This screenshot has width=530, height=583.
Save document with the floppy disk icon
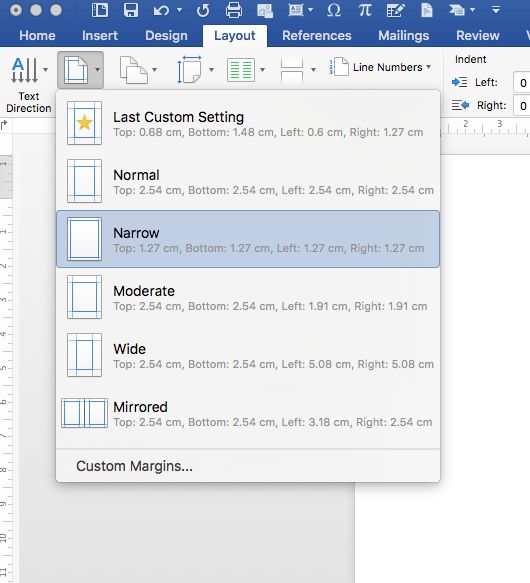(131, 10)
